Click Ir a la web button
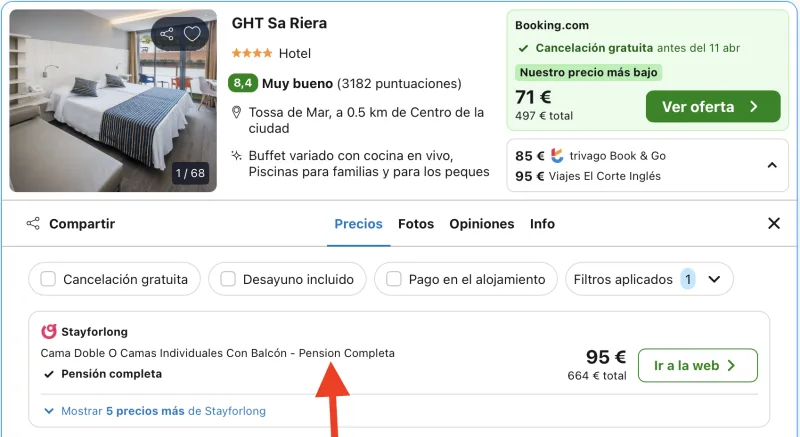The width and height of the screenshot is (800, 437). (x=697, y=365)
